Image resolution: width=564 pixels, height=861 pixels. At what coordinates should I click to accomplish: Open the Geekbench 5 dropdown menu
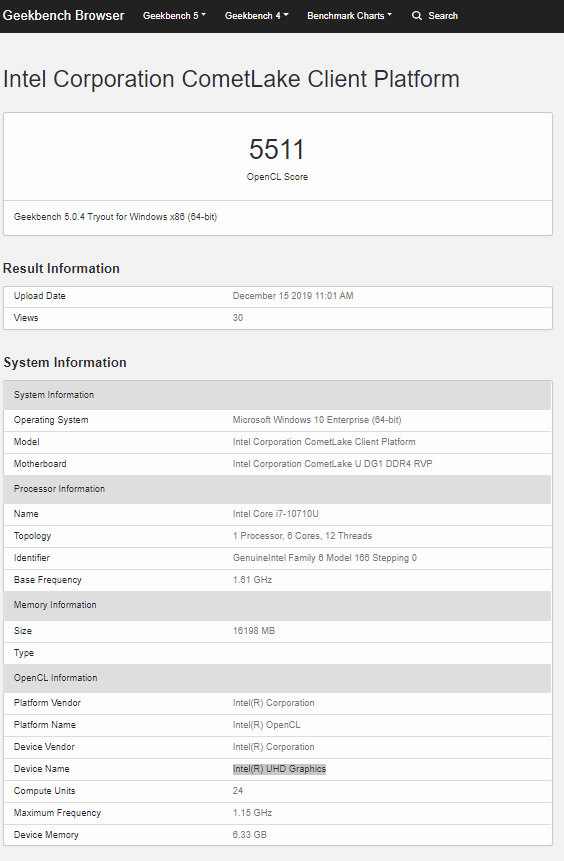point(174,16)
